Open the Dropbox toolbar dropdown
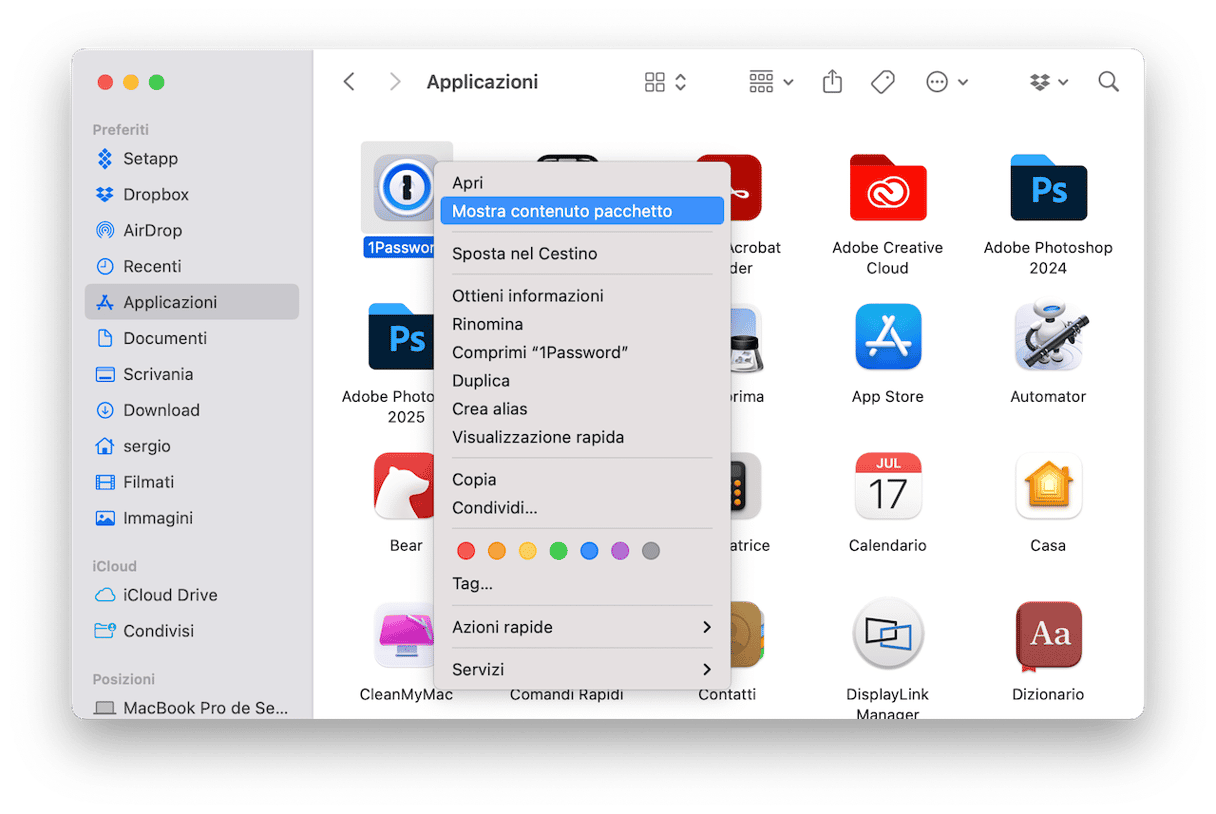The height and width of the screenshot is (814, 1216). (1048, 82)
